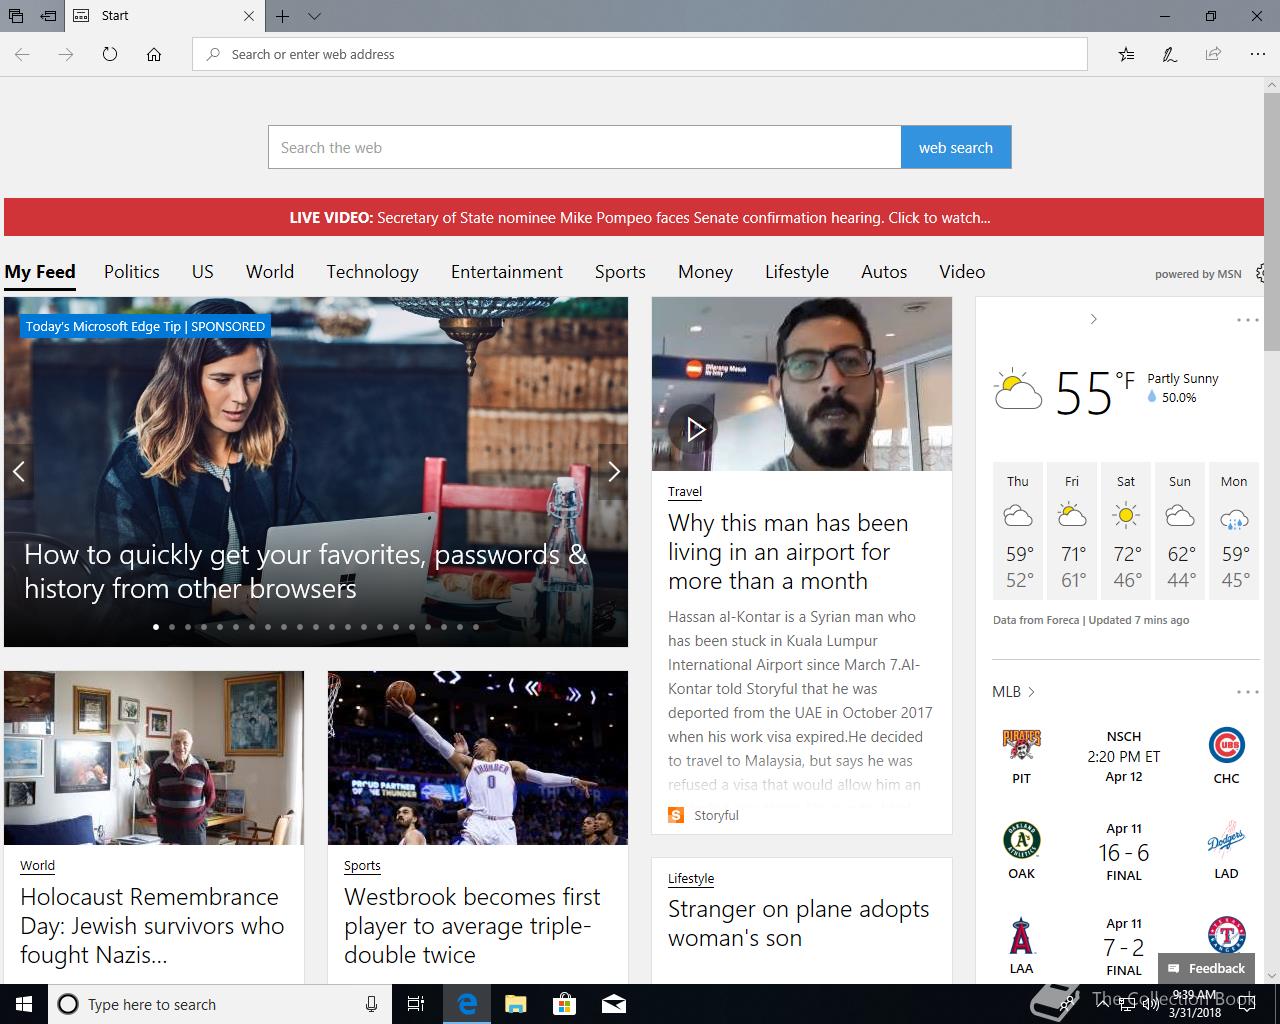Open MSN feed settings gear icon
The width and height of the screenshot is (1280, 1024).
1261,273
